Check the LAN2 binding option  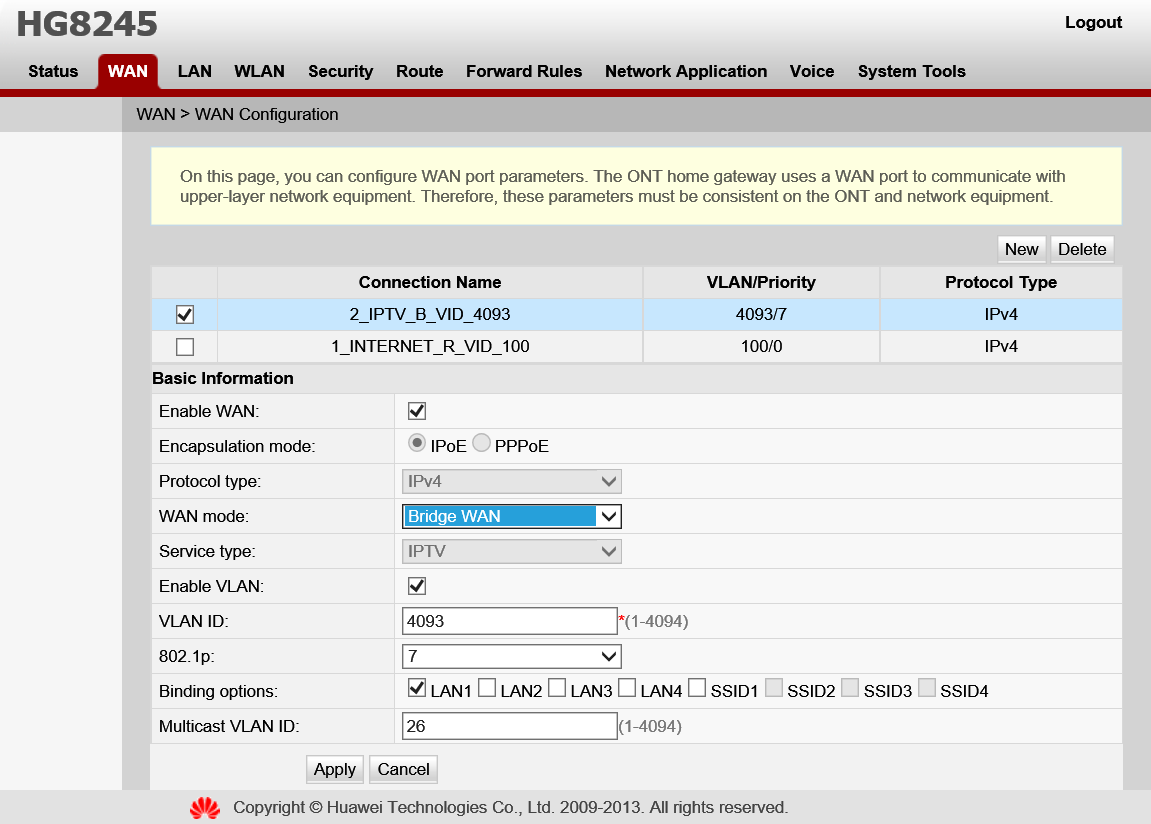[x=487, y=688]
